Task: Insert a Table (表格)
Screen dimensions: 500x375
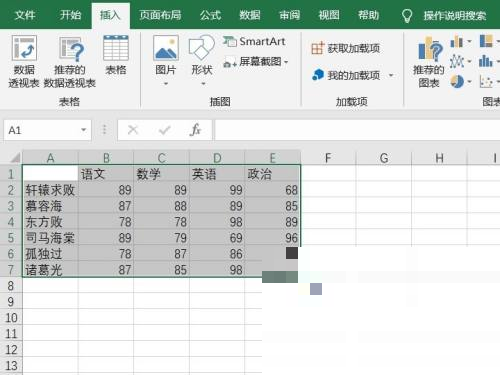Action: 116,55
